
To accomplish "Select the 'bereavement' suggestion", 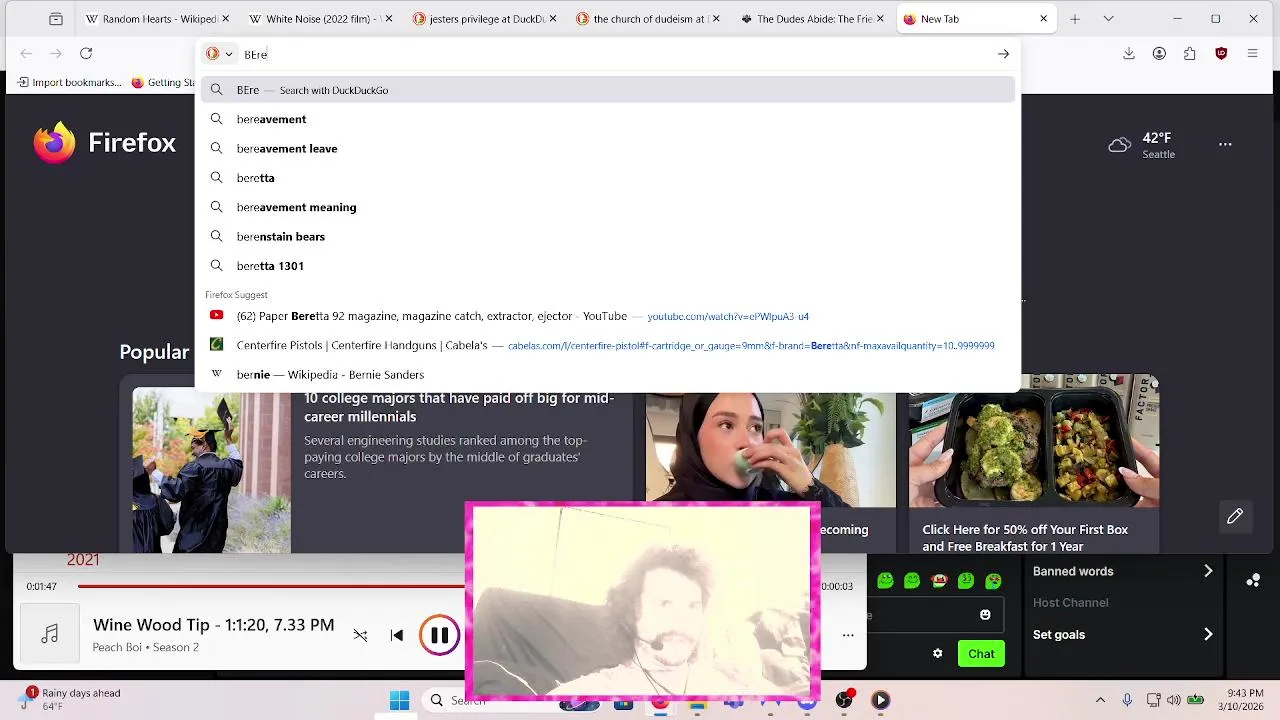I will pyautogui.click(x=608, y=119).
